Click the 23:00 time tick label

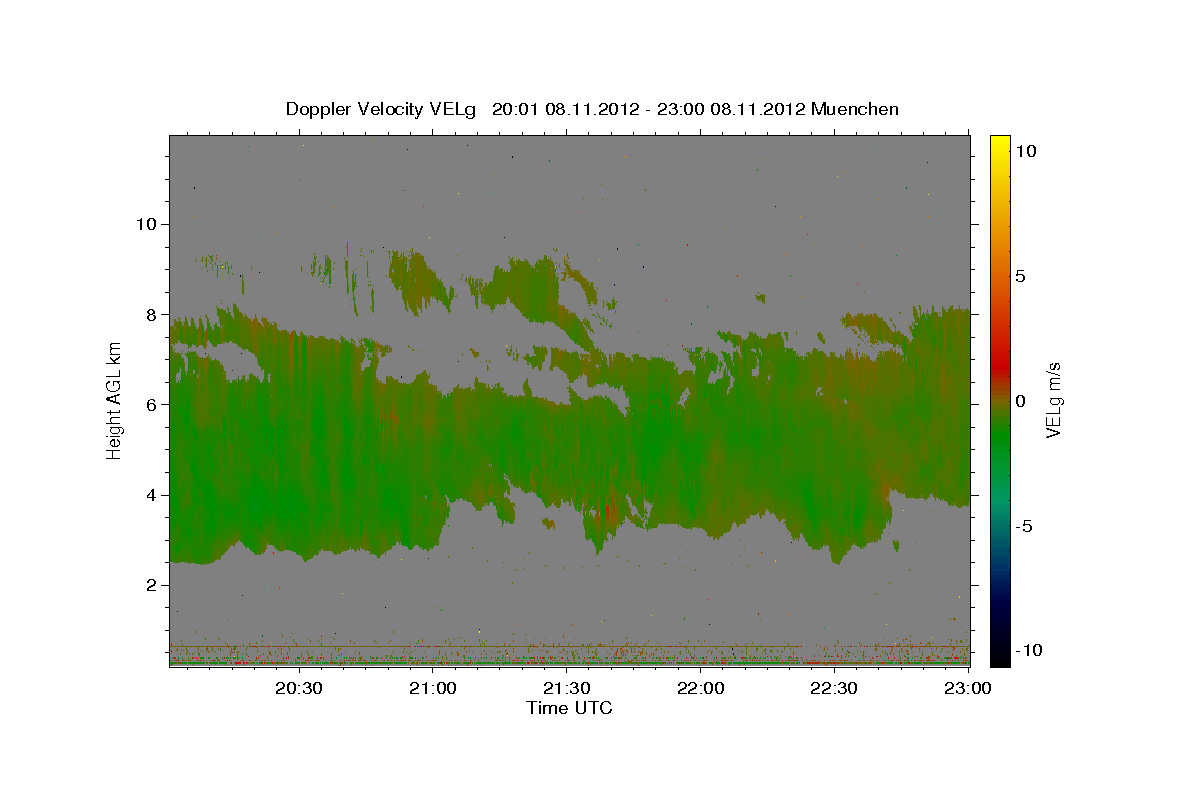[x=967, y=688]
